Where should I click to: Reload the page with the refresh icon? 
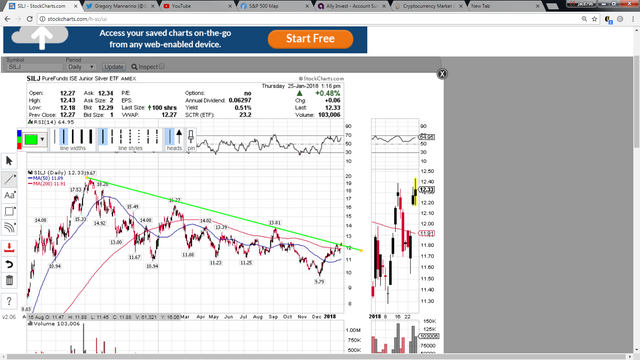pyautogui.click(x=29, y=19)
